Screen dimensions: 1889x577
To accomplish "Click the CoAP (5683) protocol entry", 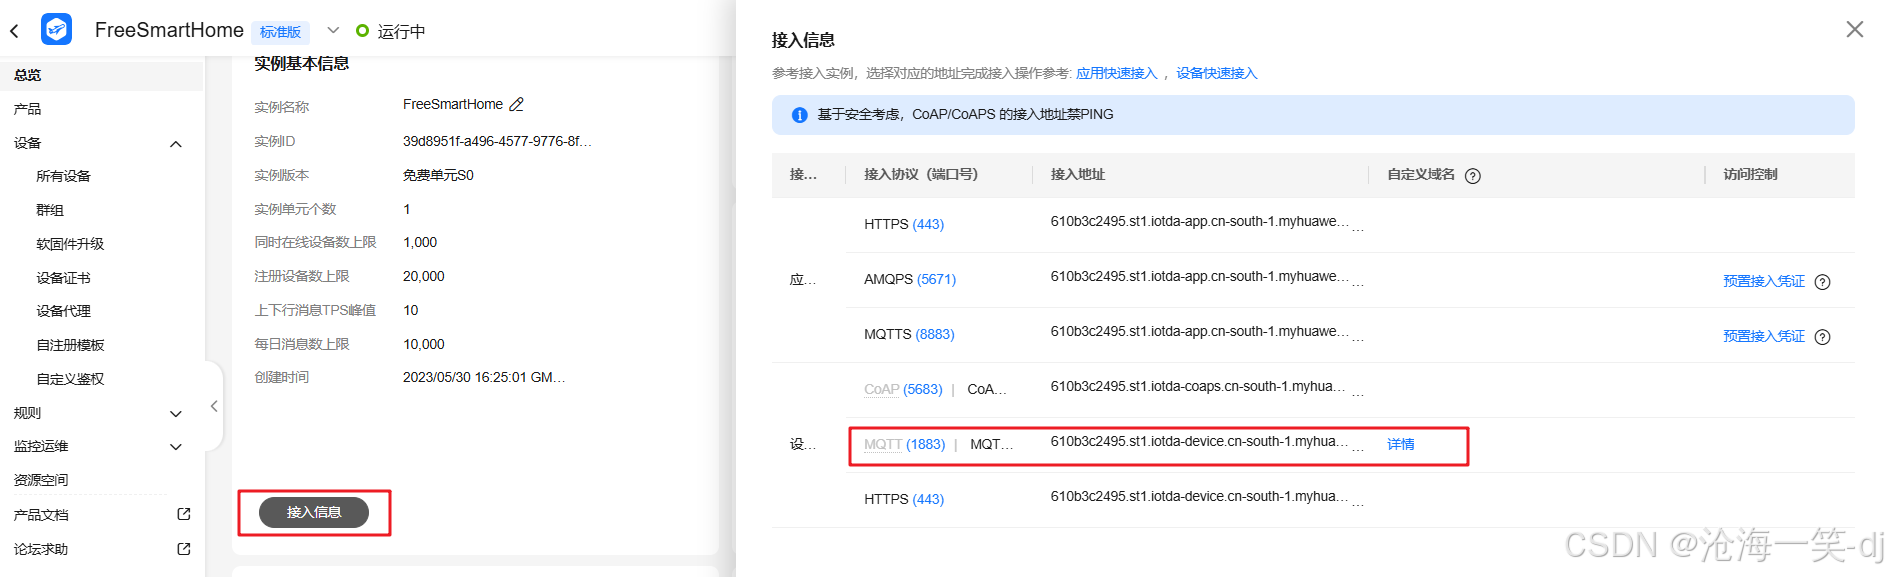I will 903,389.
